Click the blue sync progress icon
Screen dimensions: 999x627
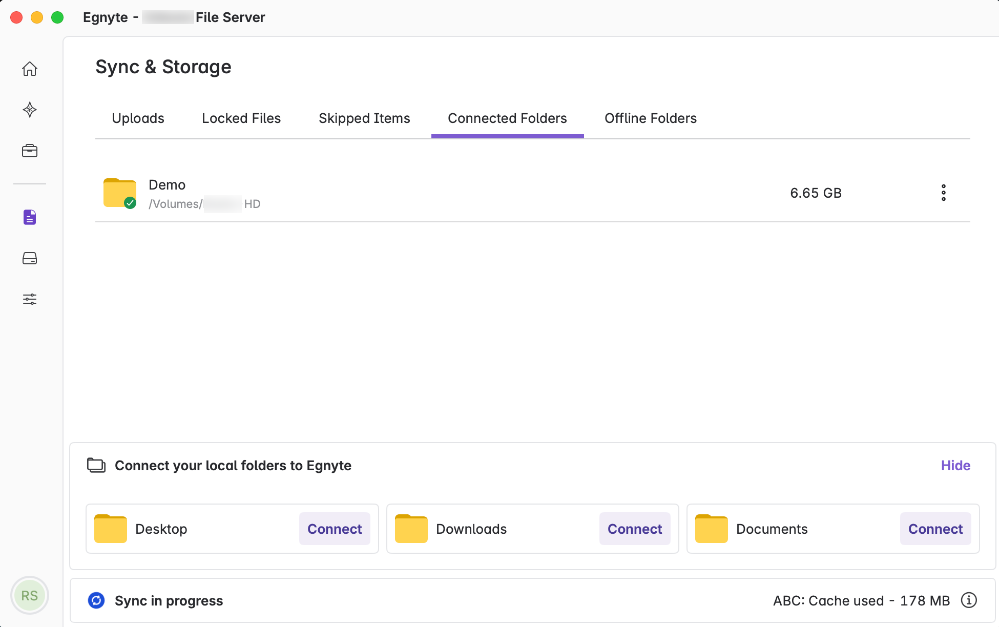coord(96,600)
